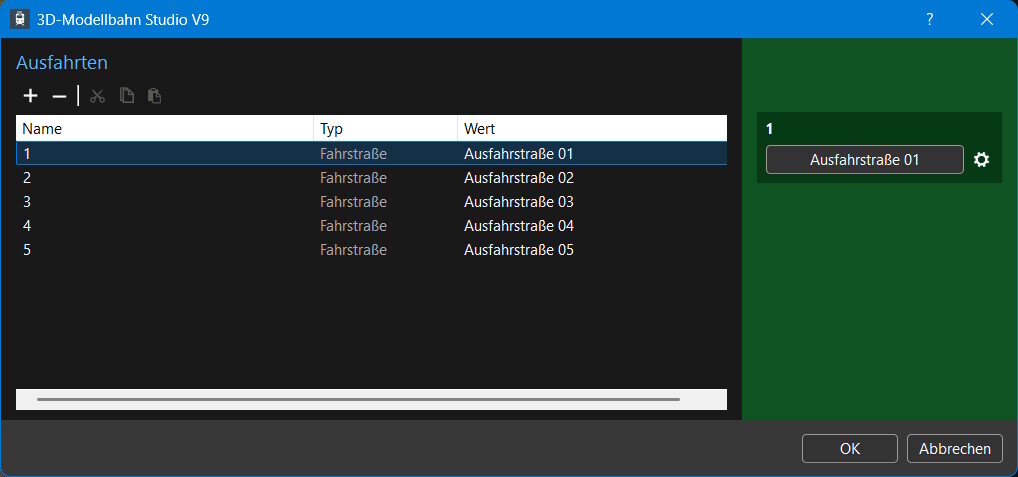The height and width of the screenshot is (477, 1018).
Task: Click the horizontal scrollbar below the list
Action: [358, 399]
